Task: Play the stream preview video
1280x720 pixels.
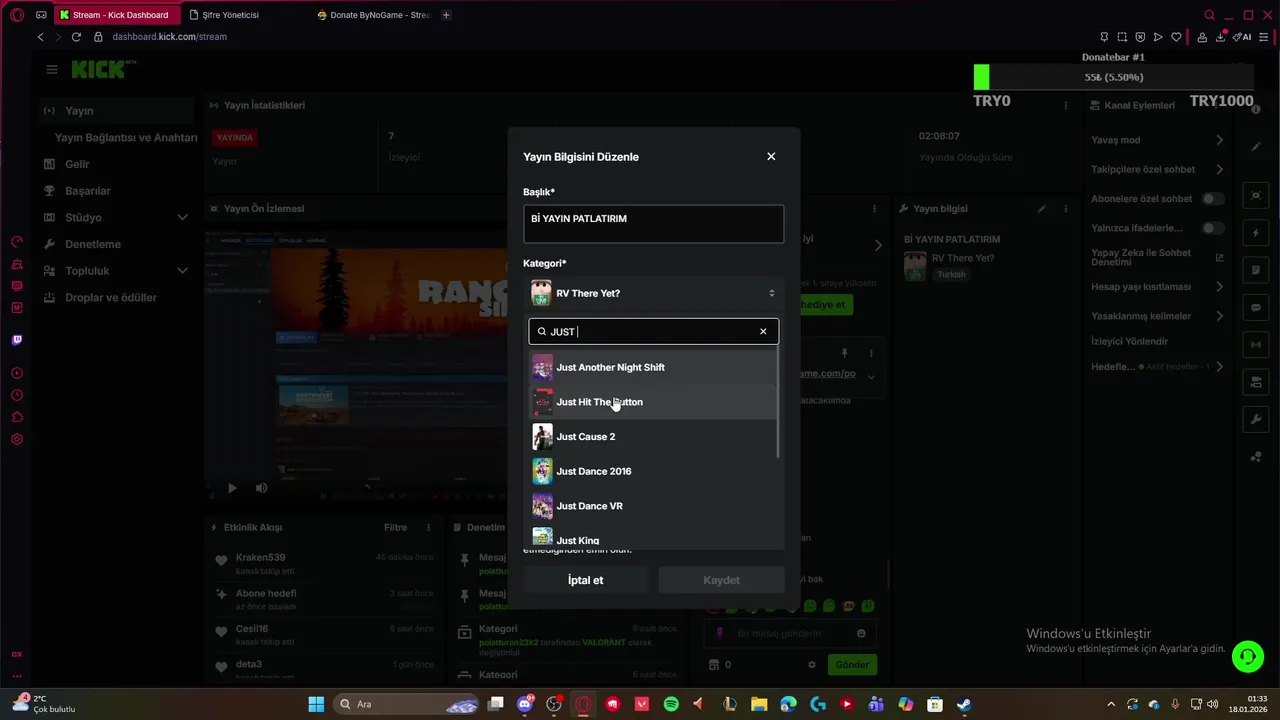Action: click(x=232, y=488)
